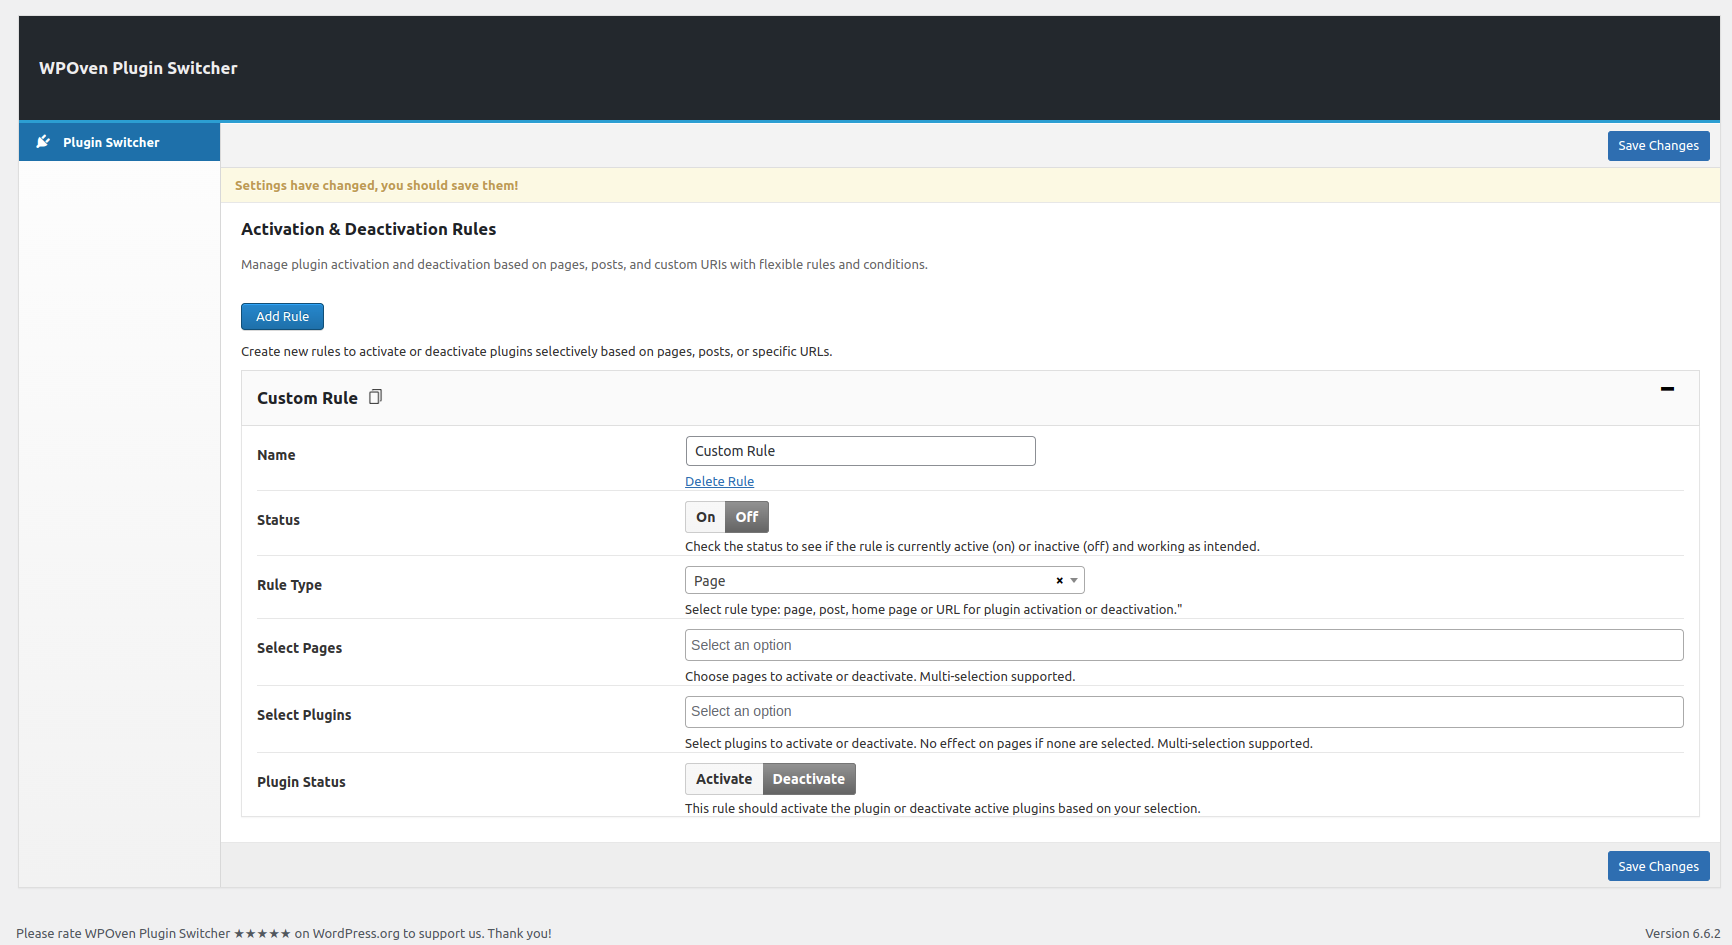This screenshot has height=945, width=1732.
Task: Switch rule Status to On
Action: click(705, 517)
